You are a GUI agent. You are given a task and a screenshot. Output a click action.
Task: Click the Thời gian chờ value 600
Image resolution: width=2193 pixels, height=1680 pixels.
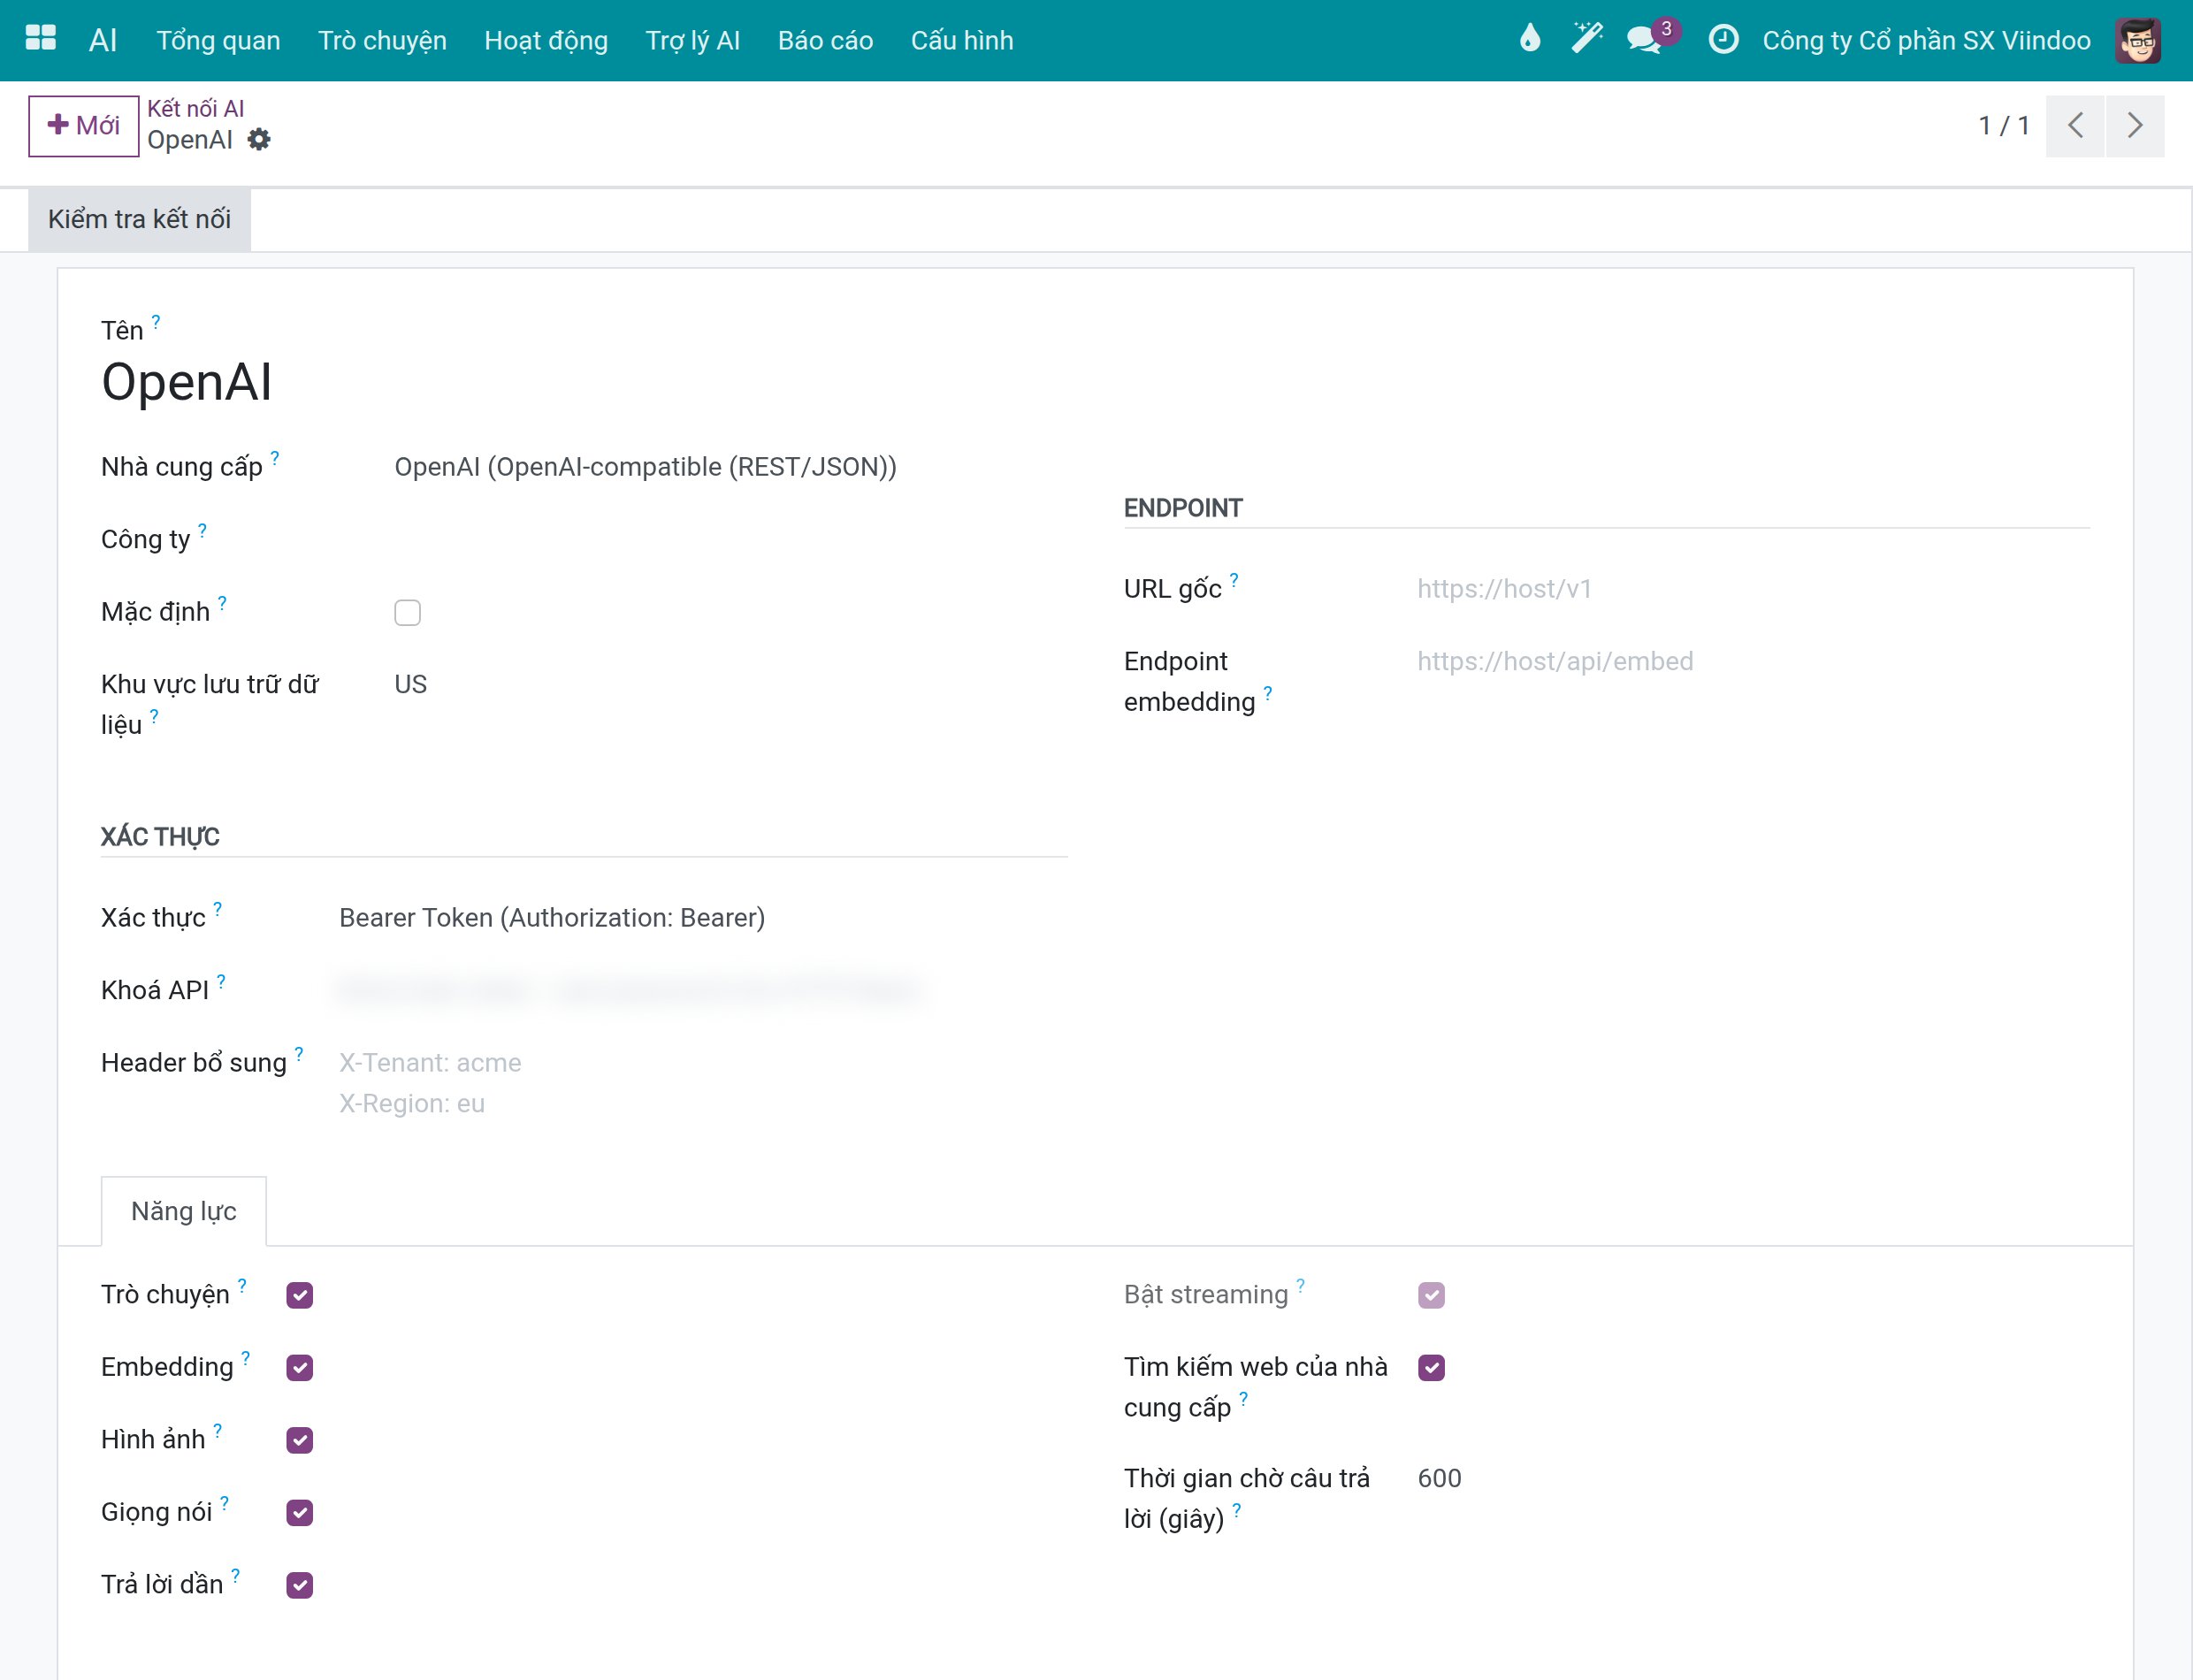[x=1439, y=1478]
